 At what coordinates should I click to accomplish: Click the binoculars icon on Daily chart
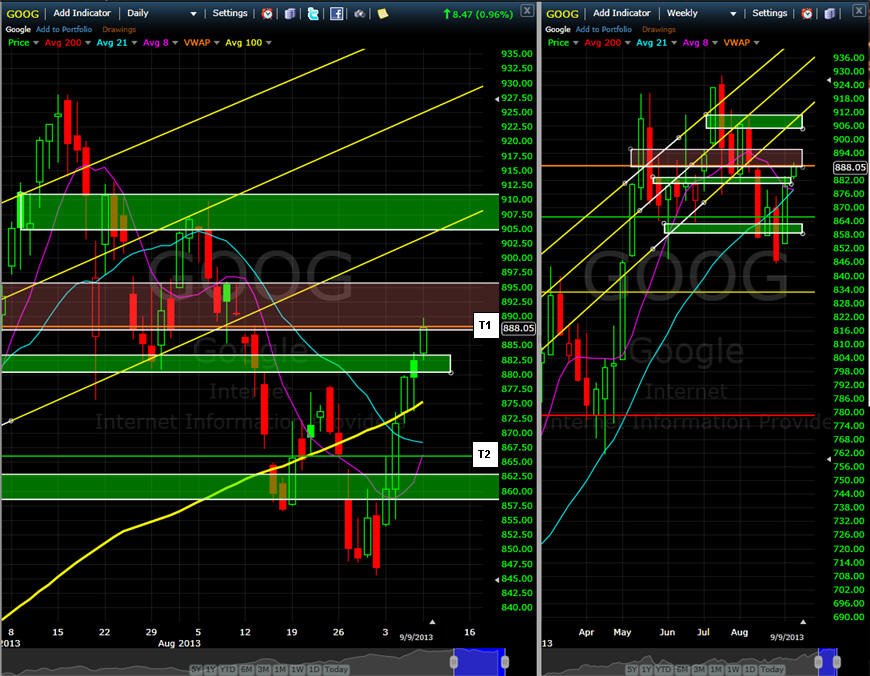tap(360, 13)
